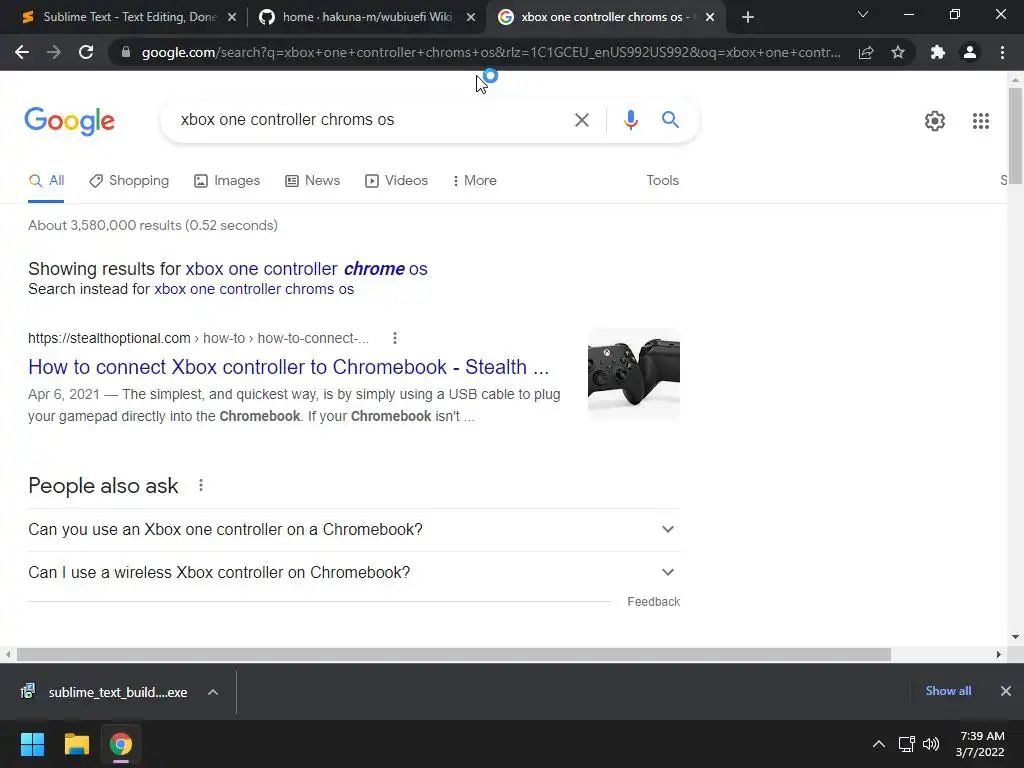Start voice search microphone
Viewport: 1024px width, 768px height.
(630, 120)
